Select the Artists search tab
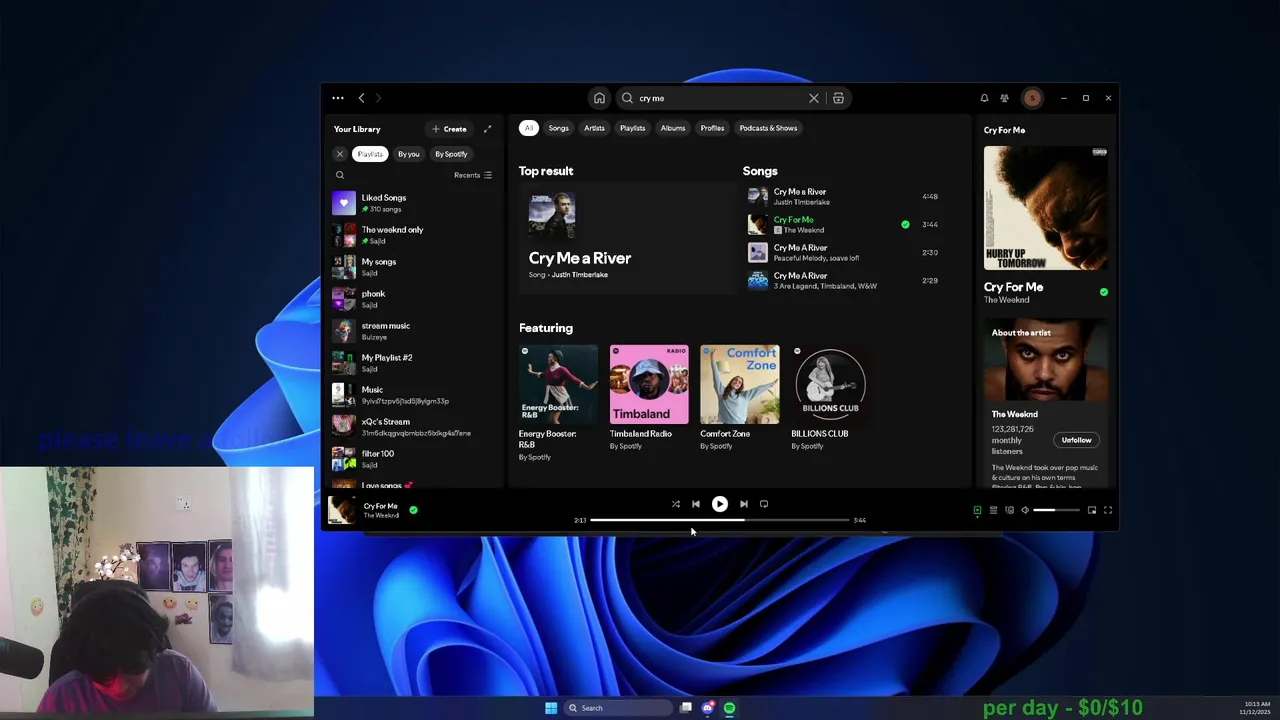Screen dimensions: 1280x720 coord(594,128)
